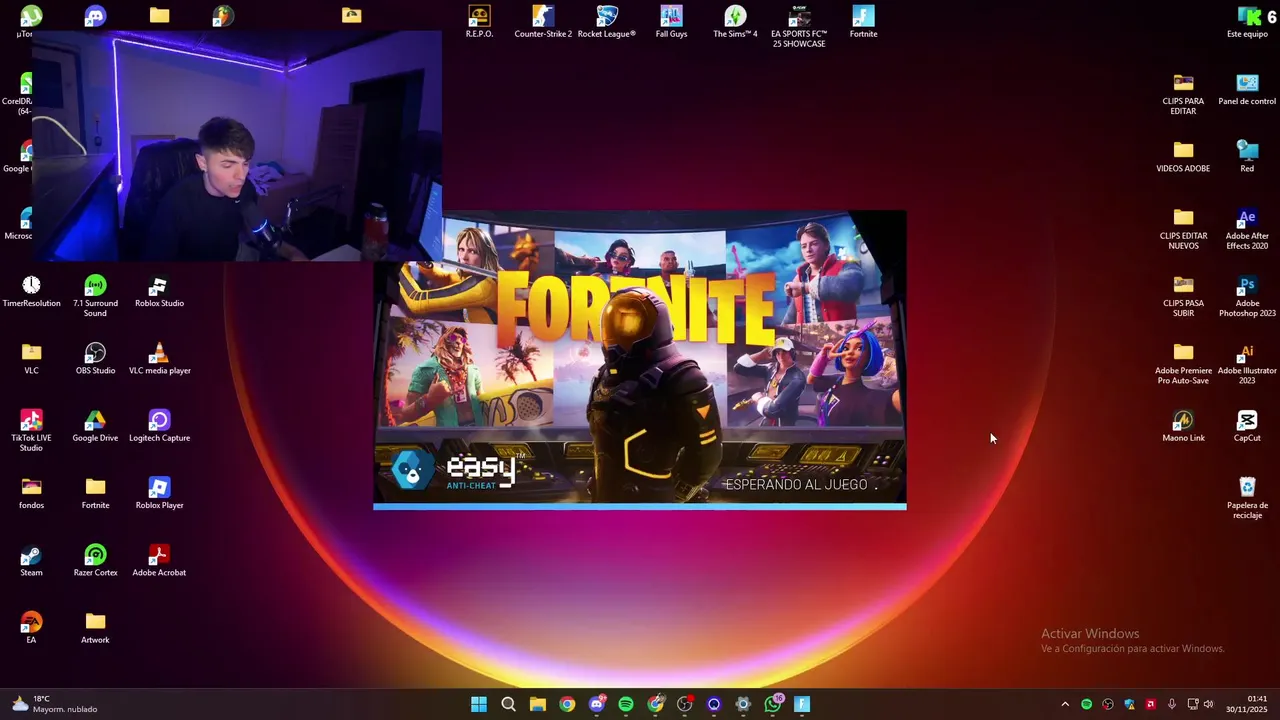The height and width of the screenshot is (720, 1280).
Task: Open taskbar Search
Action: pyautogui.click(x=508, y=704)
